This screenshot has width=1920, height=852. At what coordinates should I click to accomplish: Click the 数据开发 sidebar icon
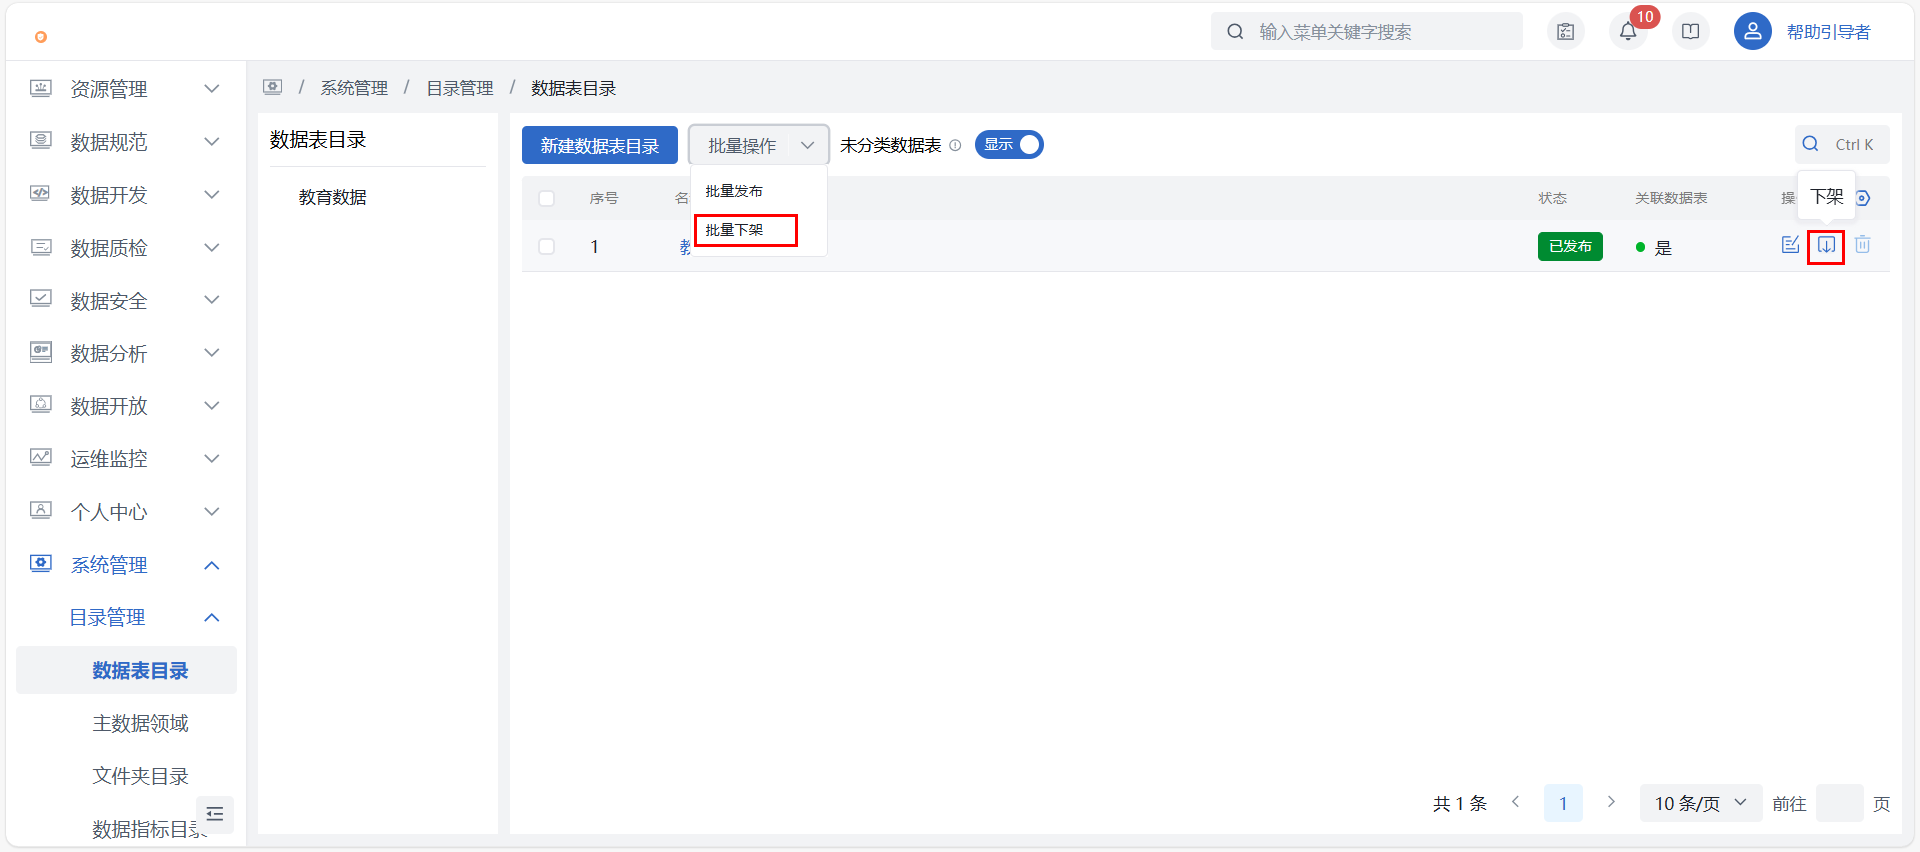point(41,194)
